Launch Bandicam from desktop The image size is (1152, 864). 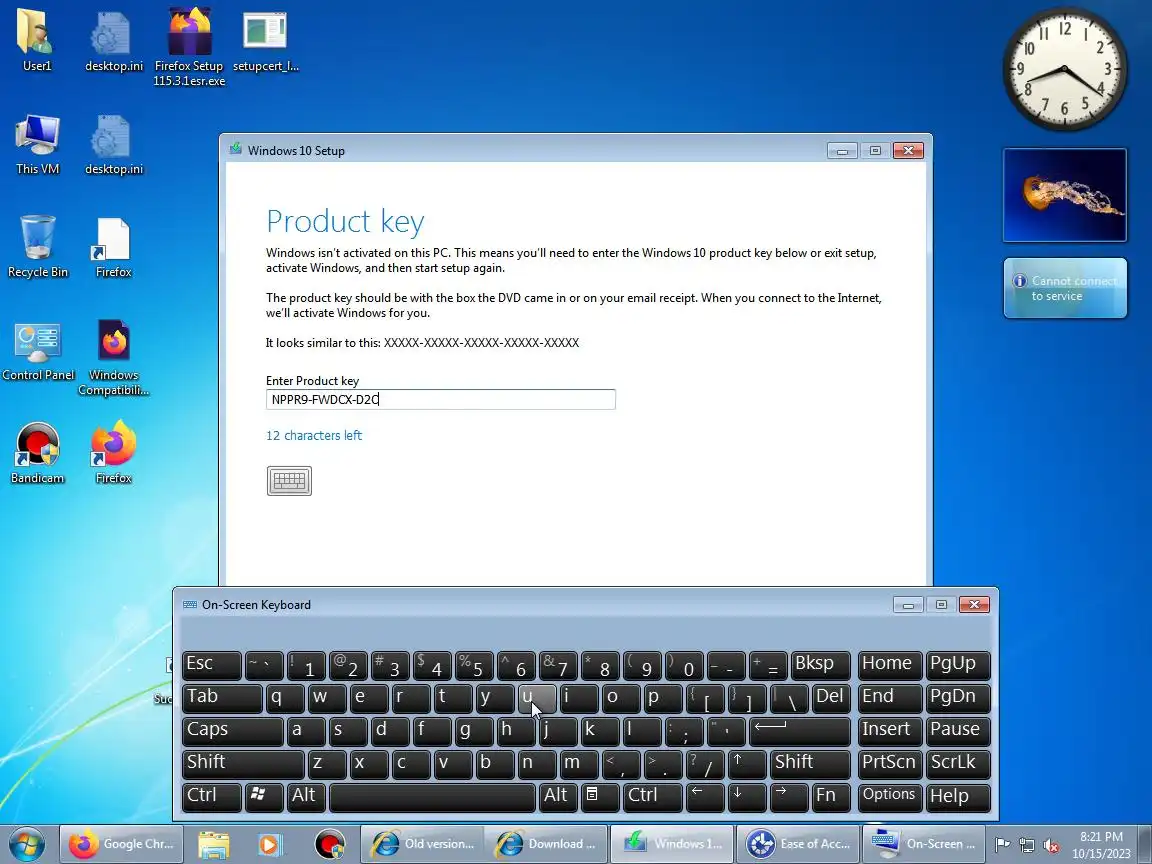pyautogui.click(x=37, y=453)
